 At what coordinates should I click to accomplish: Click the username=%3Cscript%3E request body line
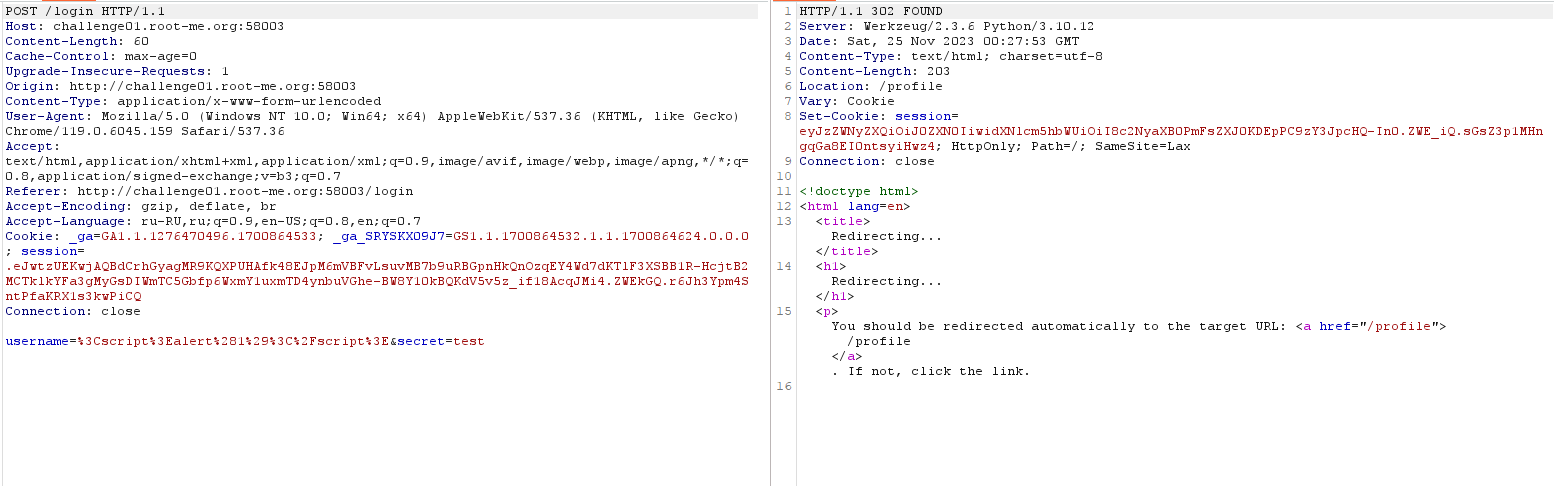pyautogui.click(x=244, y=341)
